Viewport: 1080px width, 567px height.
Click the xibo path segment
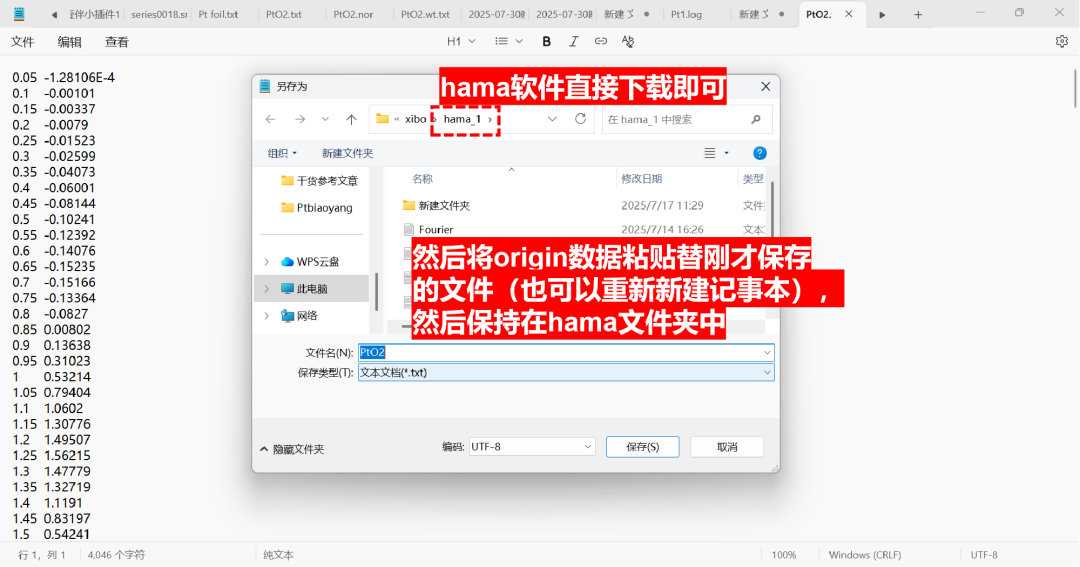pyautogui.click(x=415, y=119)
